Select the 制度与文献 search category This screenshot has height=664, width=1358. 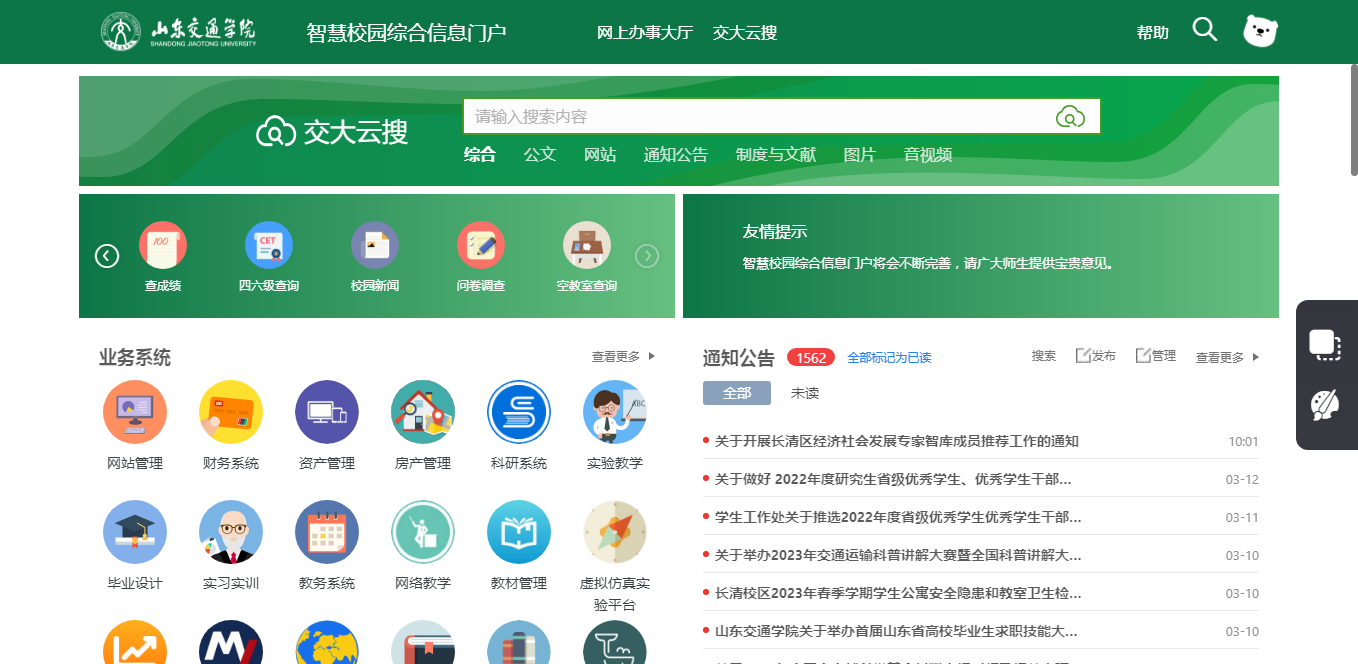tap(775, 154)
